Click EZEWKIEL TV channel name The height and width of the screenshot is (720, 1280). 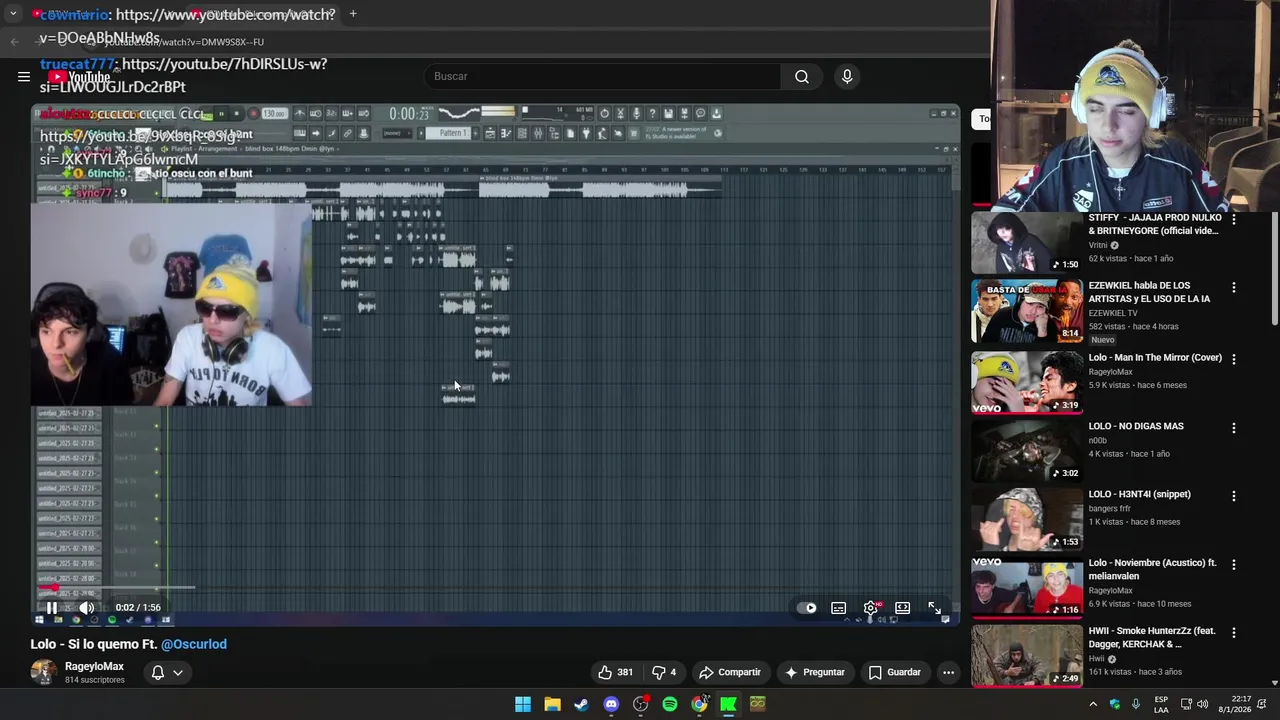(x=1113, y=313)
